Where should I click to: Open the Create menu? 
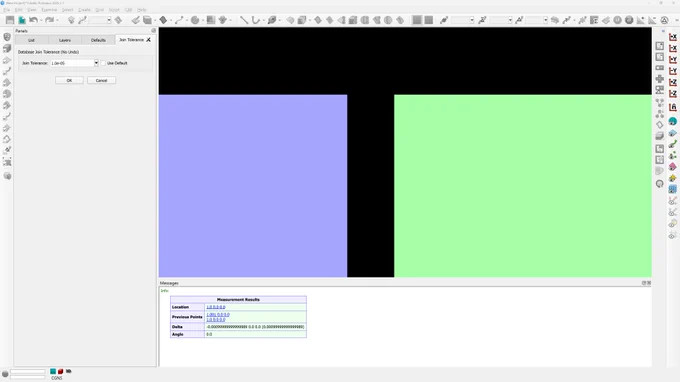point(84,10)
